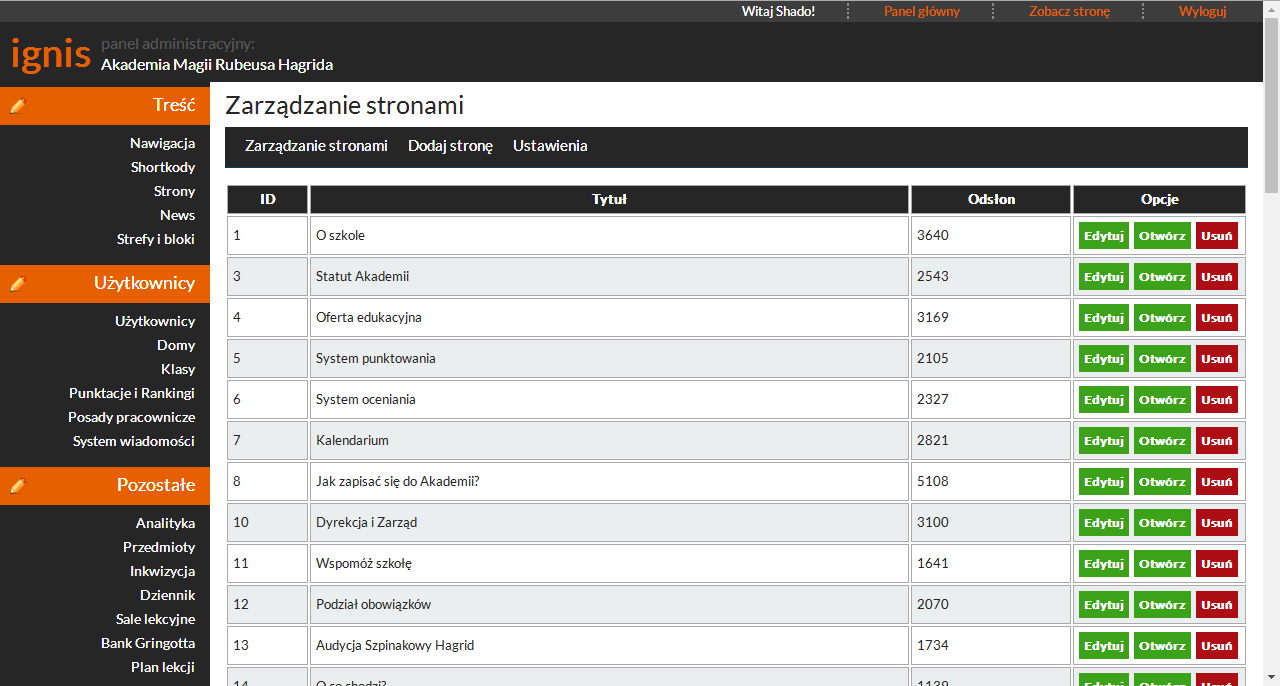Switch to the Ustawienia tab
Screen dimensions: 1280x686
click(x=550, y=146)
